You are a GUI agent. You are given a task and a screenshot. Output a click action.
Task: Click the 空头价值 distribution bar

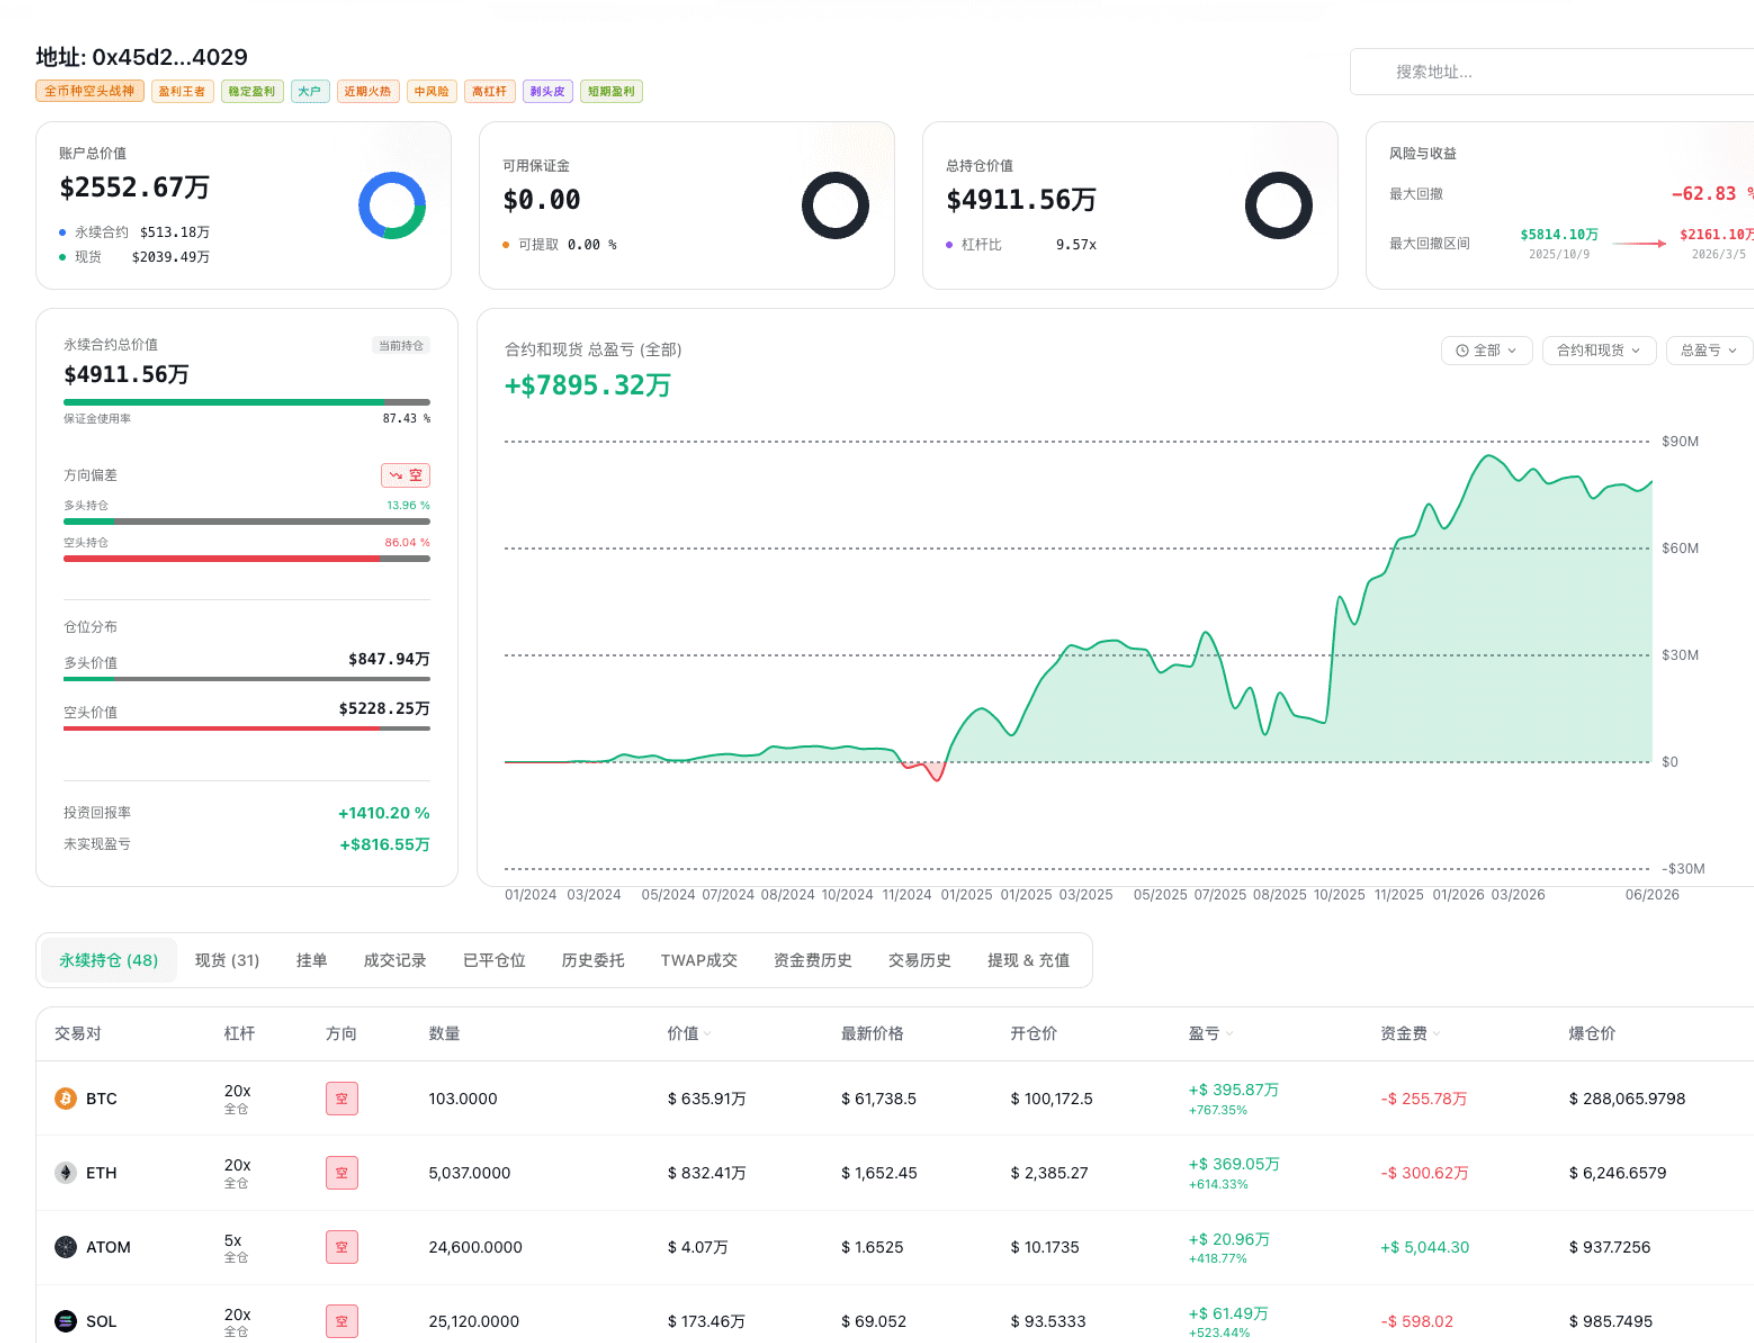(247, 728)
